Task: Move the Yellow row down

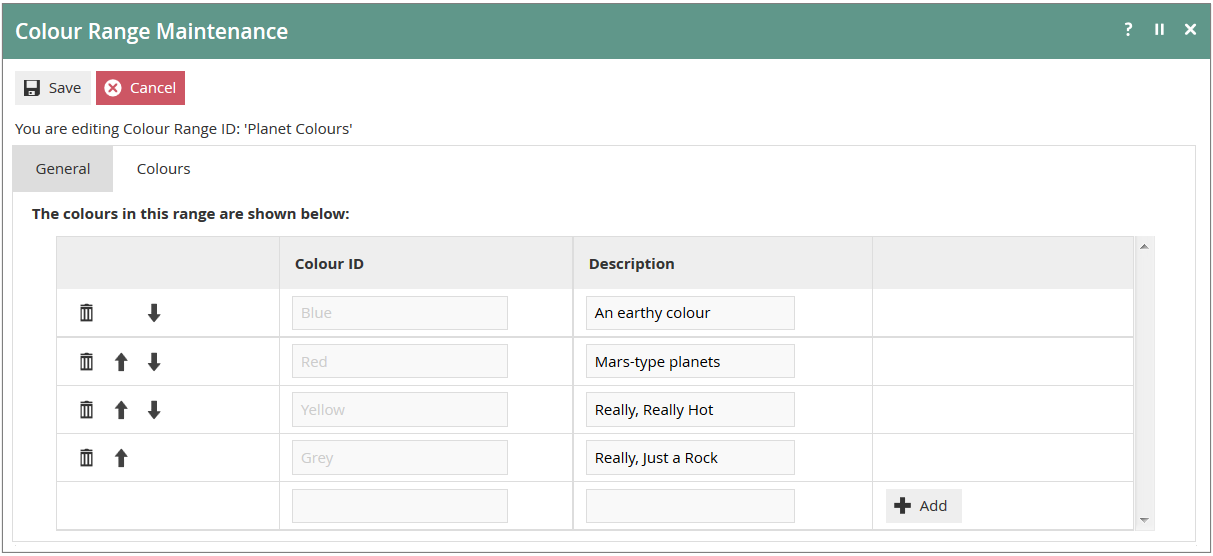Action: click(154, 410)
